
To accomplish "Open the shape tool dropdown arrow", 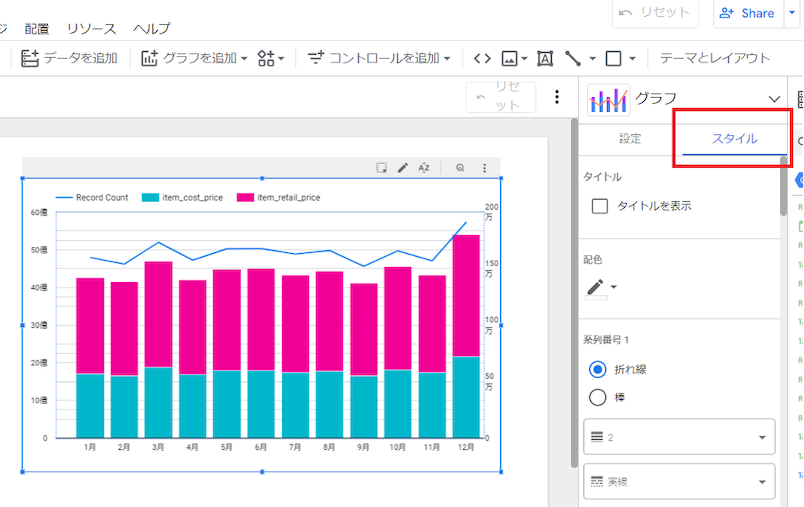I will (632, 58).
